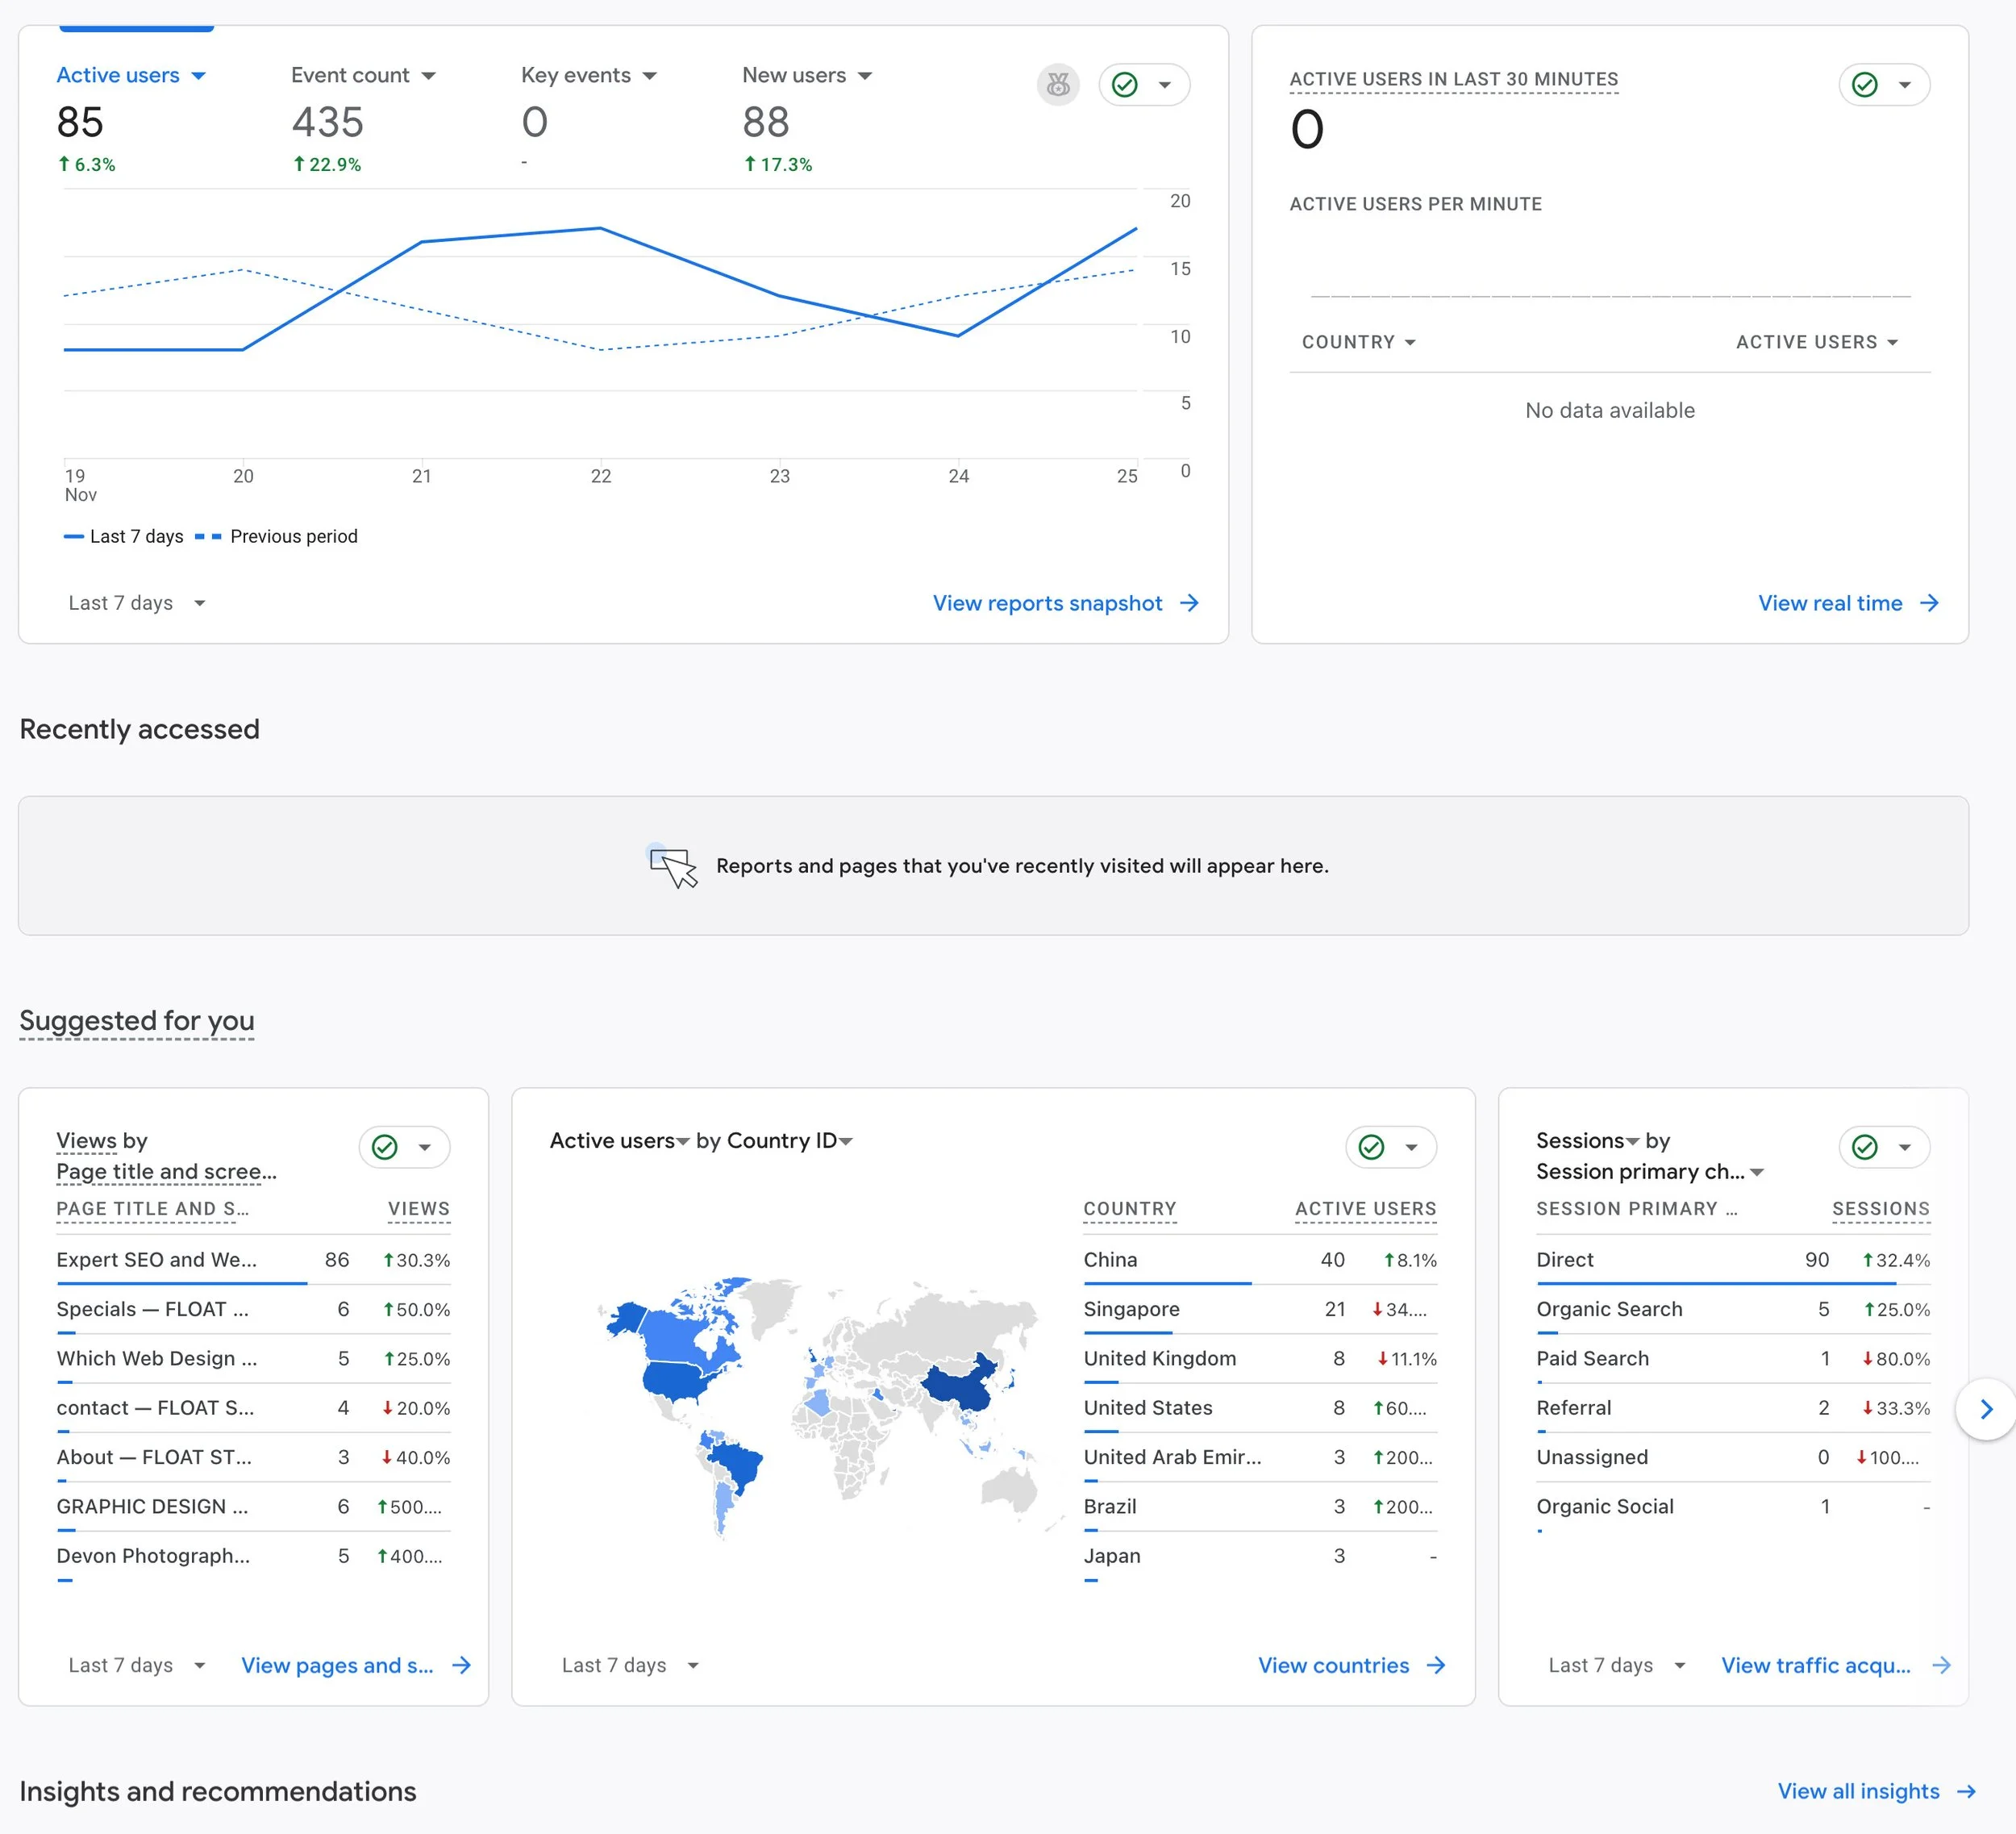The image size is (2016, 1834).
Task: Click green checkmark on Views by page card
Action: (385, 1147)
